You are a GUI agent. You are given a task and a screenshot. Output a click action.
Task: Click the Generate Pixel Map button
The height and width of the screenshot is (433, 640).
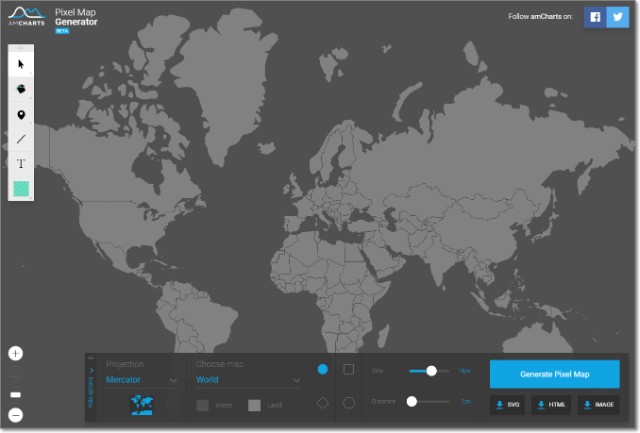554,374
